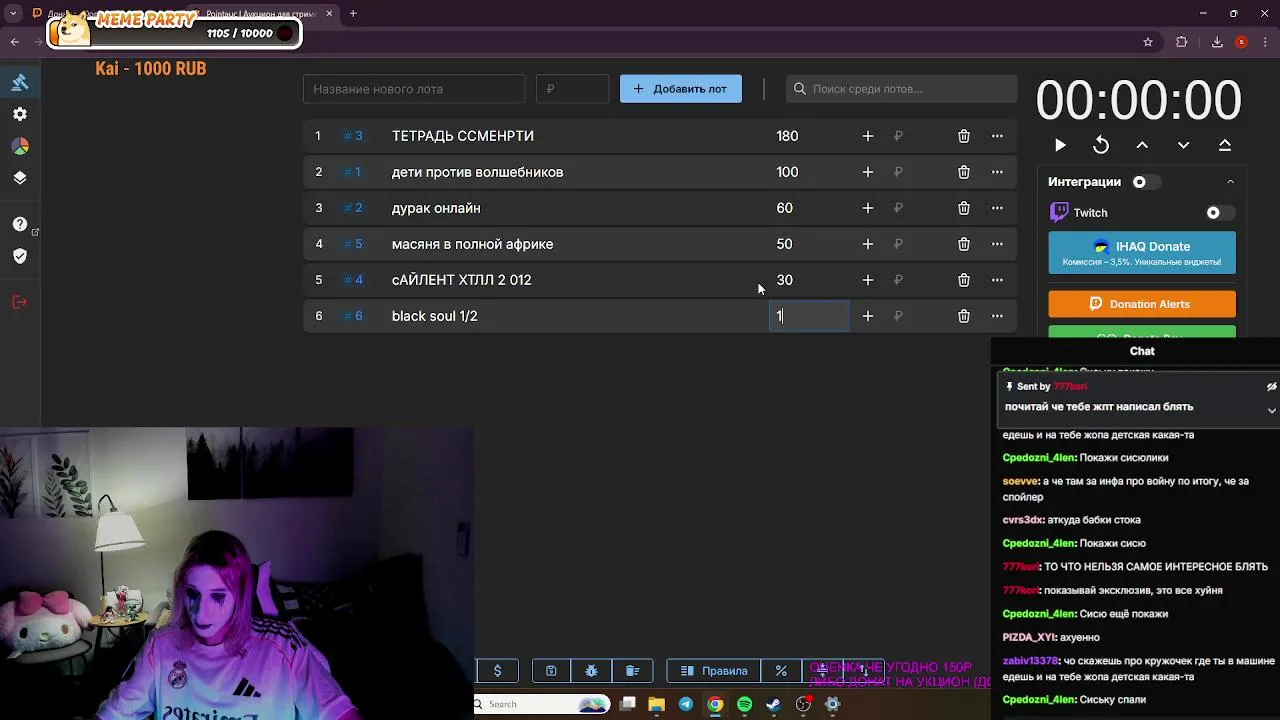Open Telegram from the taskbar

[x=685, y=704]
